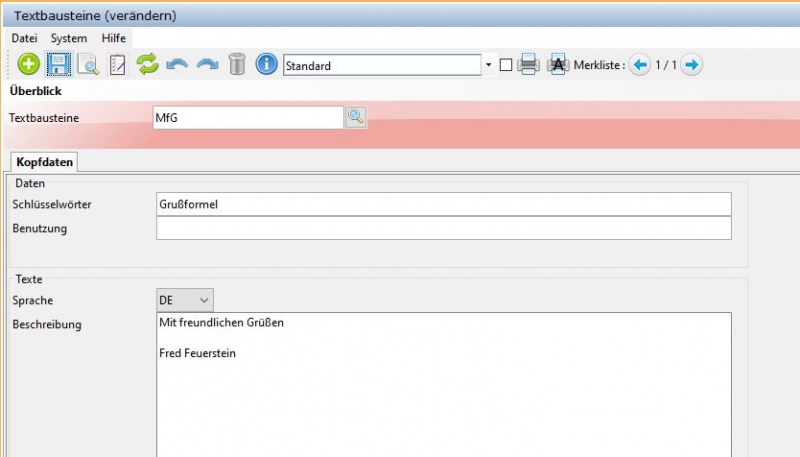This screenshot has height=457, width=800.
Task: Click the edit notepad icon in toolbar
Action: 118,65
